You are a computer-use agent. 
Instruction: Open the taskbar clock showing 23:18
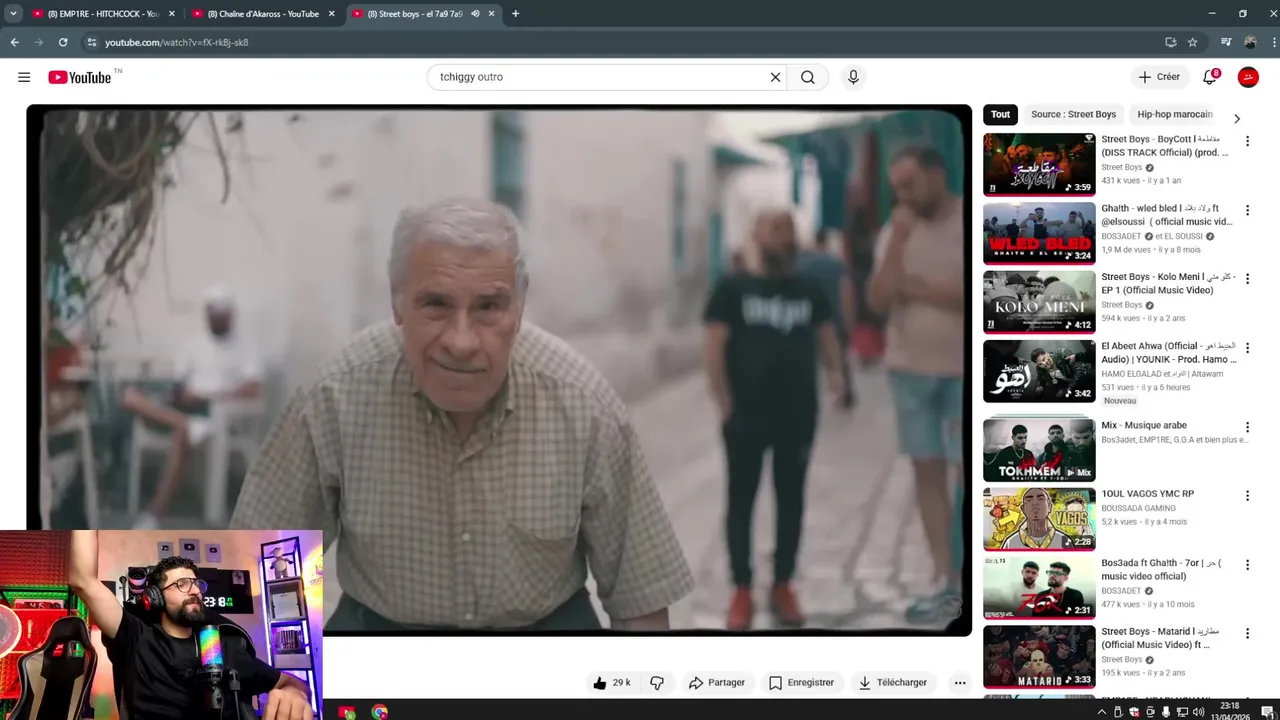1230,712
